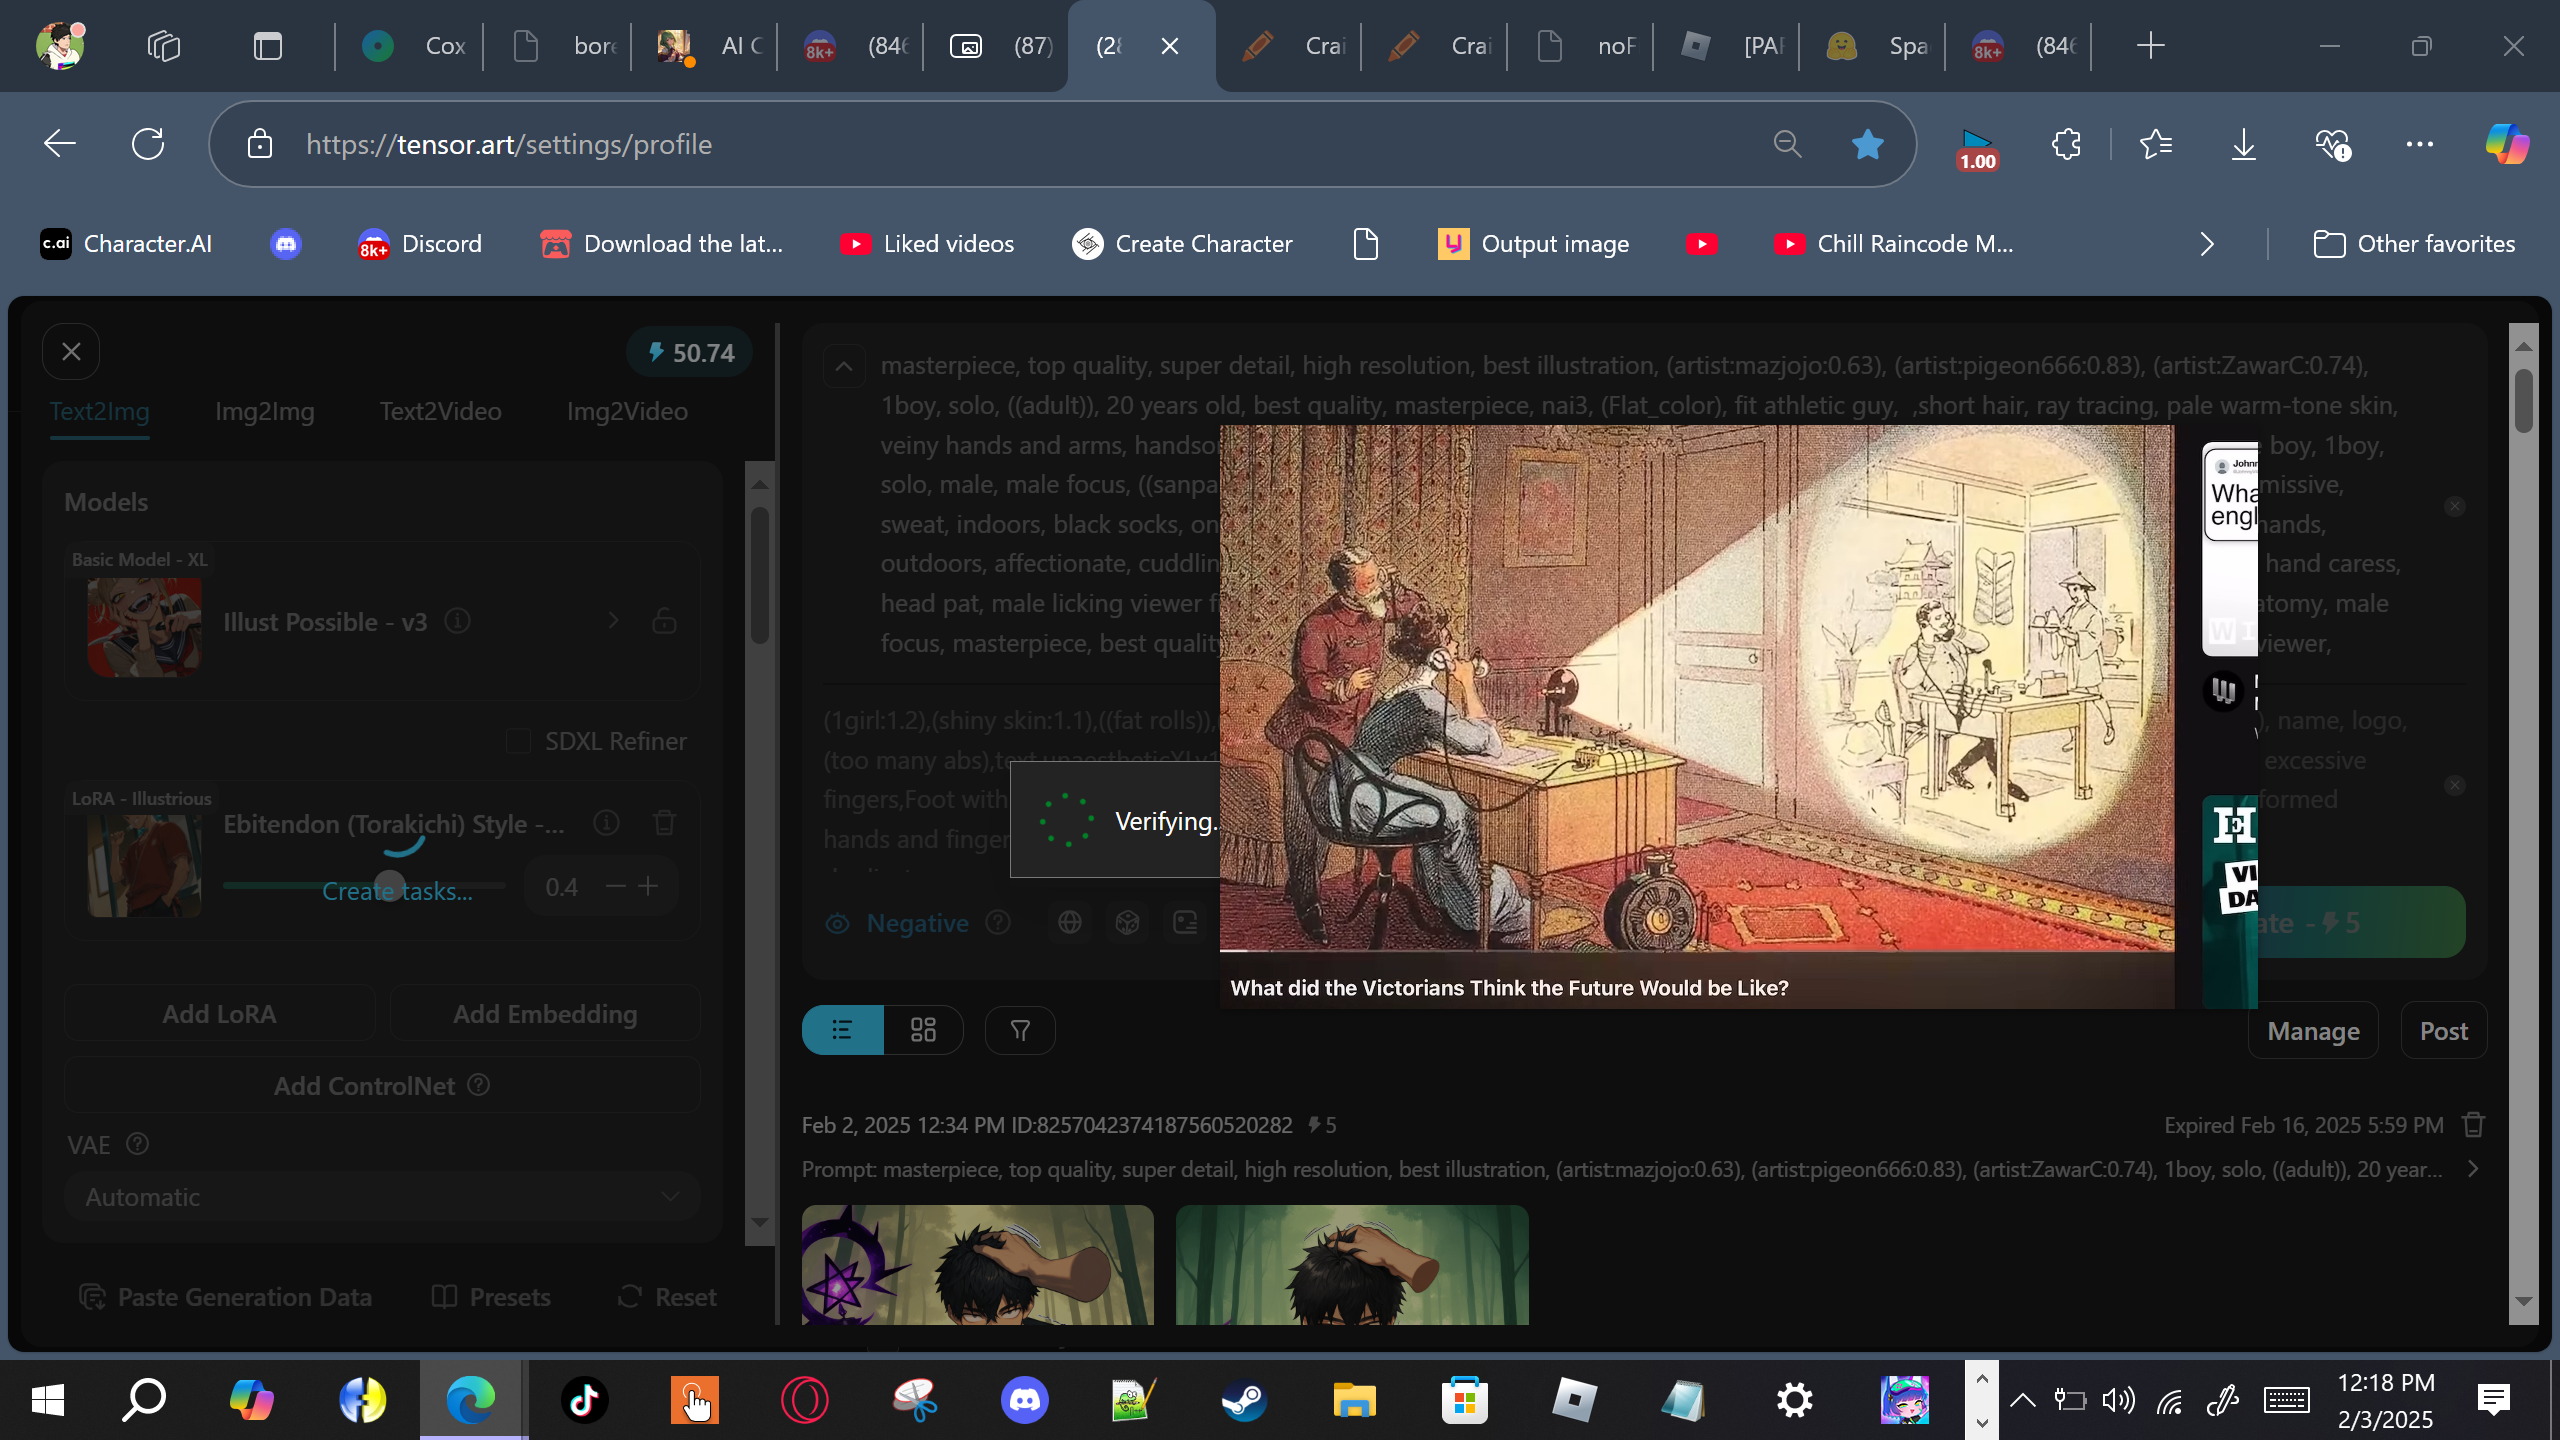Enable the SDXL Refiner checkbox
This screenshot has width=2560, height=1440.
(518, 741)
